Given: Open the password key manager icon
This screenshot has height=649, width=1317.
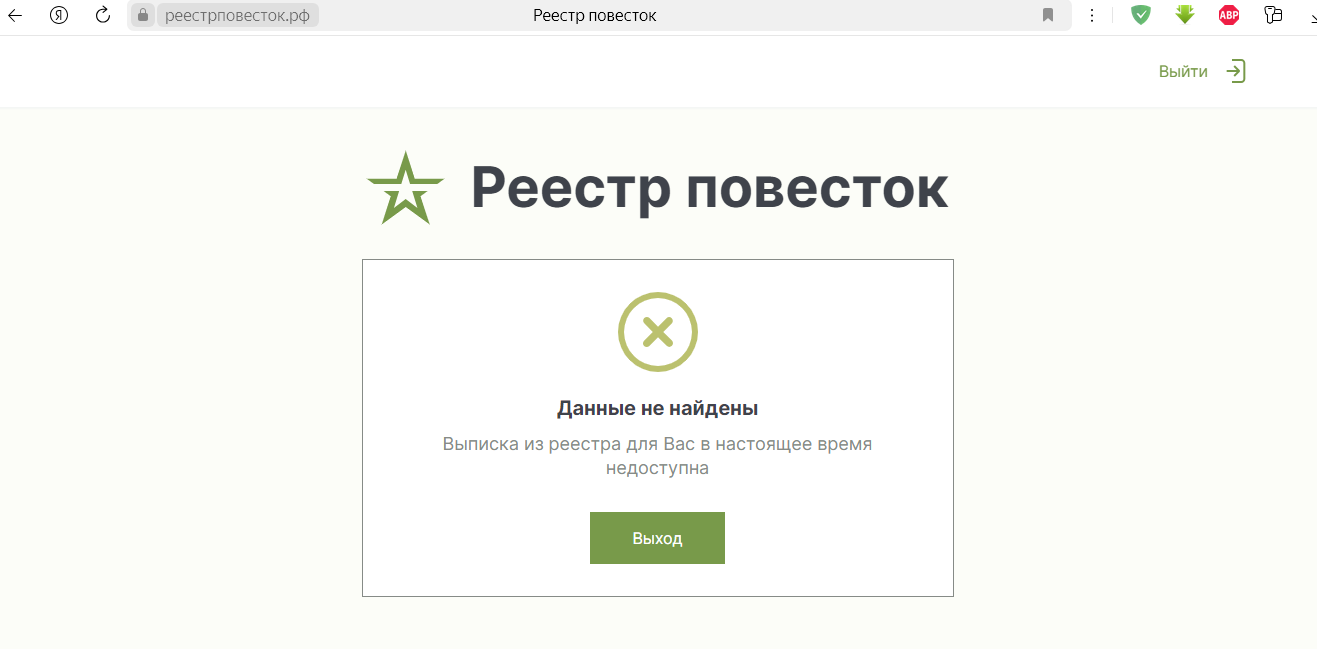Looking at the screenshot, I should click(x=1273, y=15).
